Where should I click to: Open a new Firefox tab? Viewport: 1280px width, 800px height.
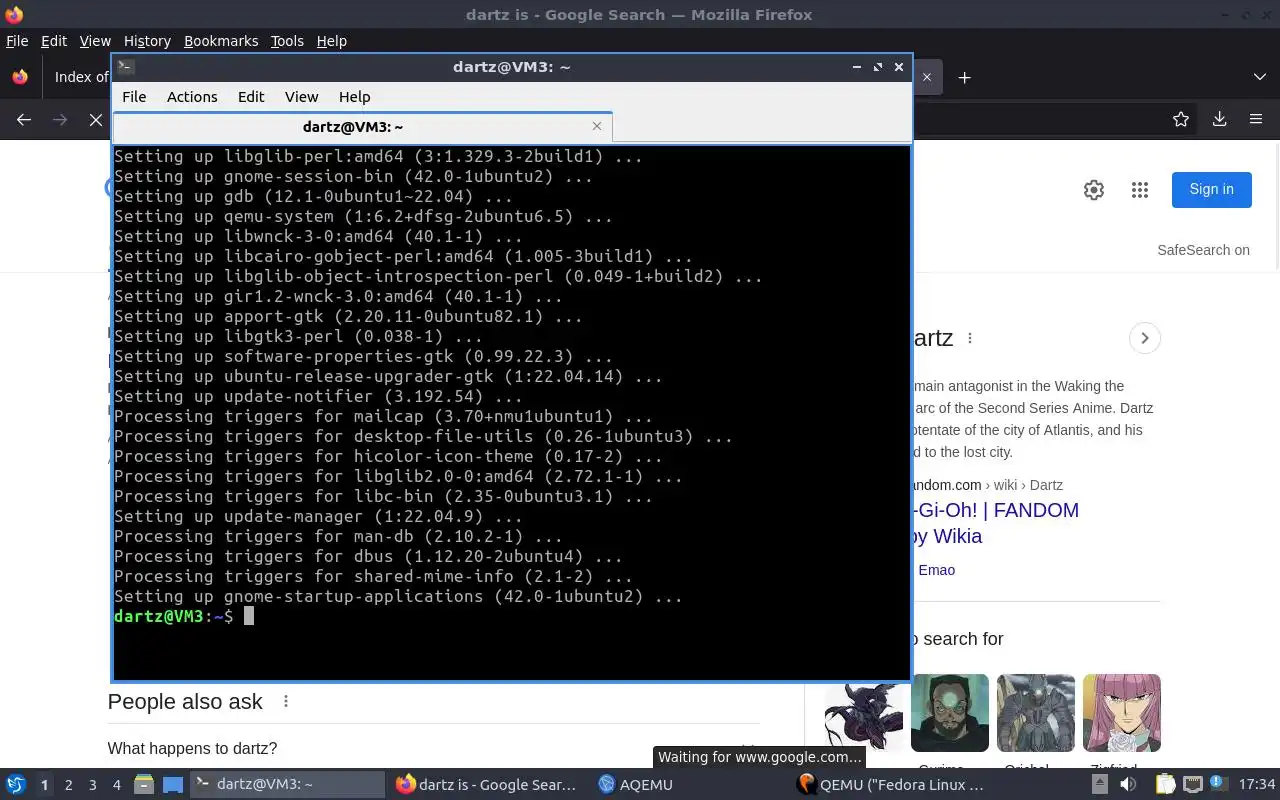pyautogui.click(x=964, y=77)
